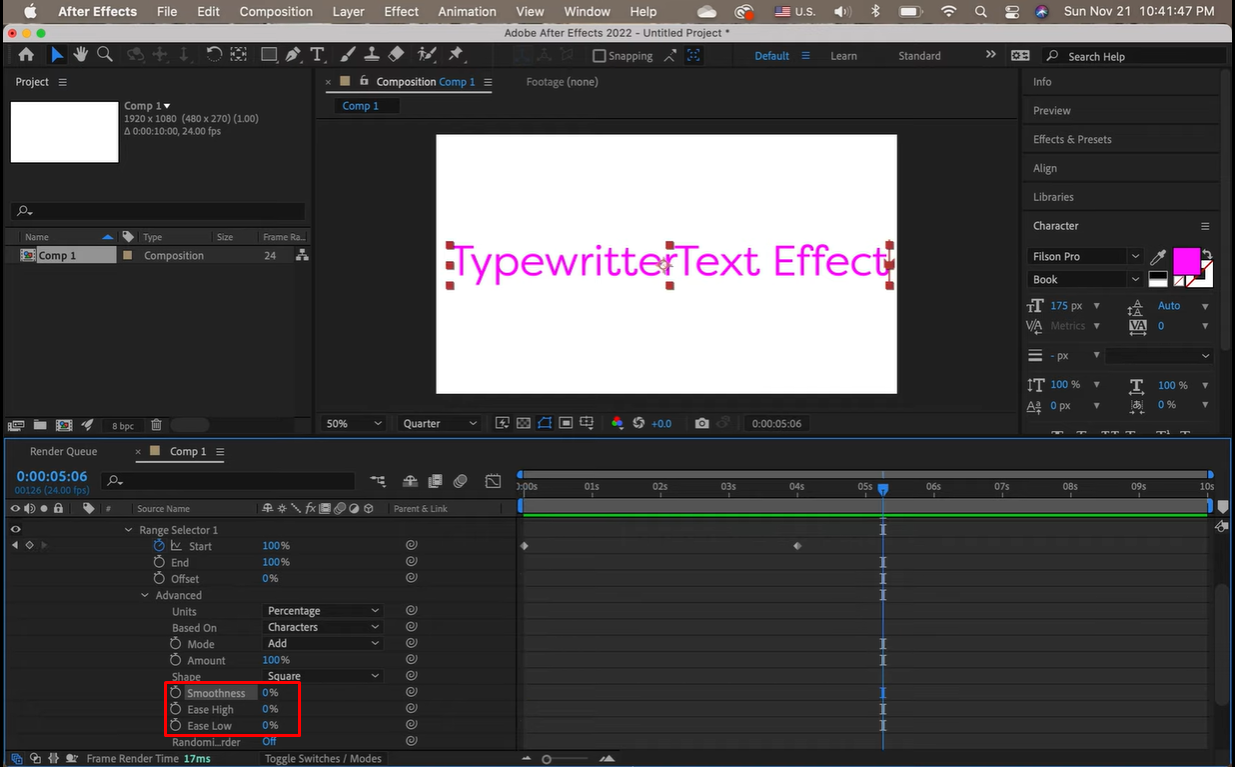The height and width of the screenshot is (767, 1235).
Task: Select the Zoom magnifier tool
Action: (105, 55)
